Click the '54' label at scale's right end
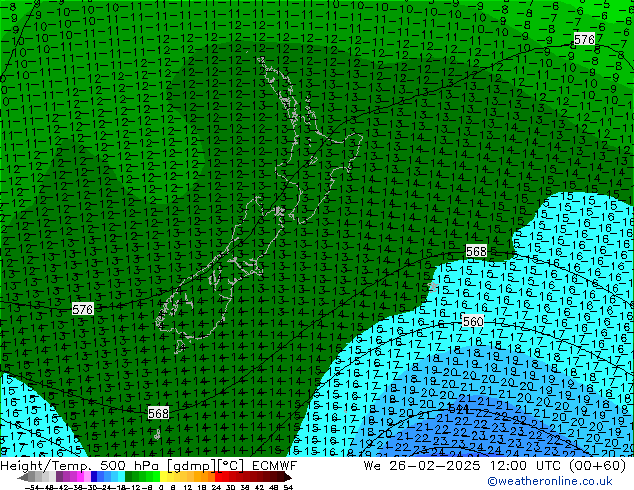The height and width of the screenshot is (490, 634). tap(288, 487)
